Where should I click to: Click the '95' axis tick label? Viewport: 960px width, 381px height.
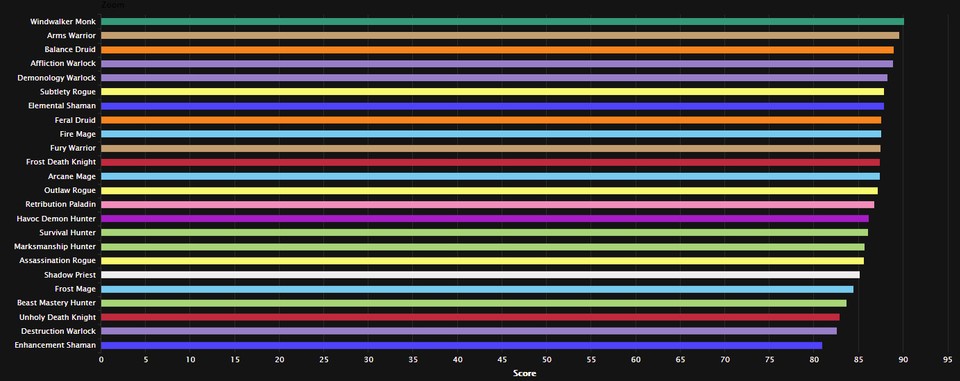tap(948, 360)
